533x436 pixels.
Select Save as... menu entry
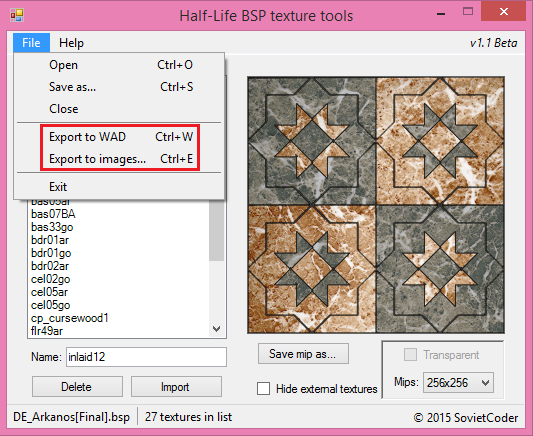(x=119, y=87)
